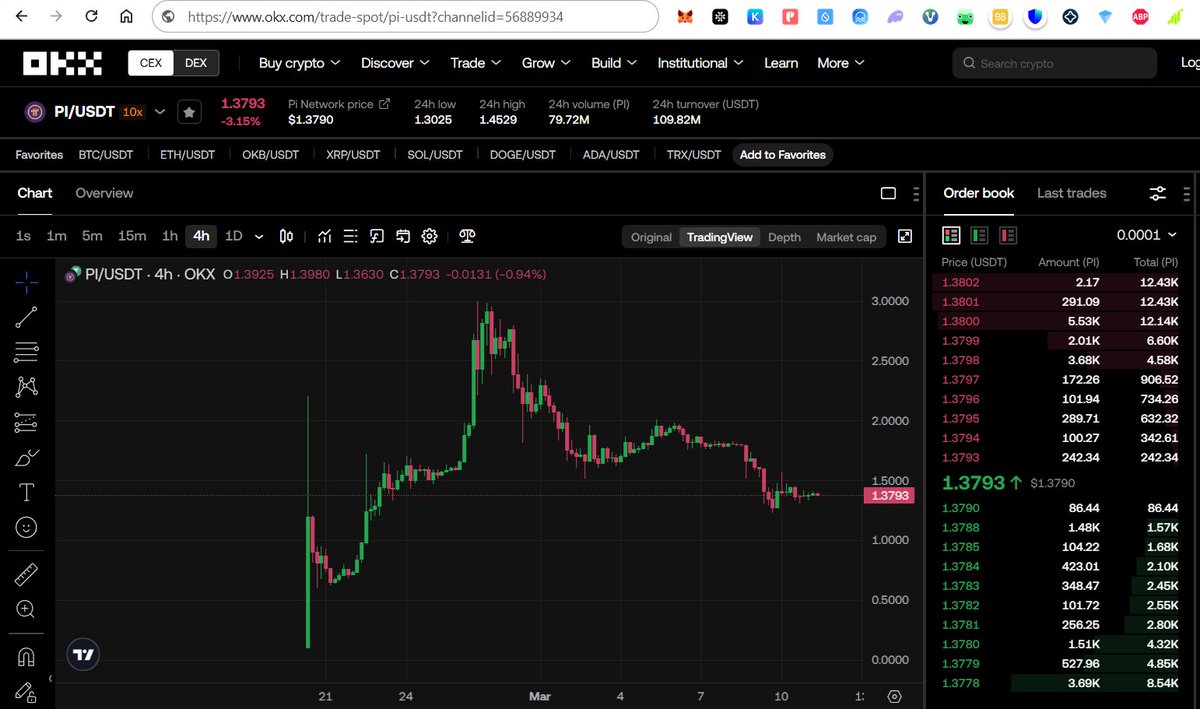Select the Market cap view
1200x709 pixels.
(846, 237)
